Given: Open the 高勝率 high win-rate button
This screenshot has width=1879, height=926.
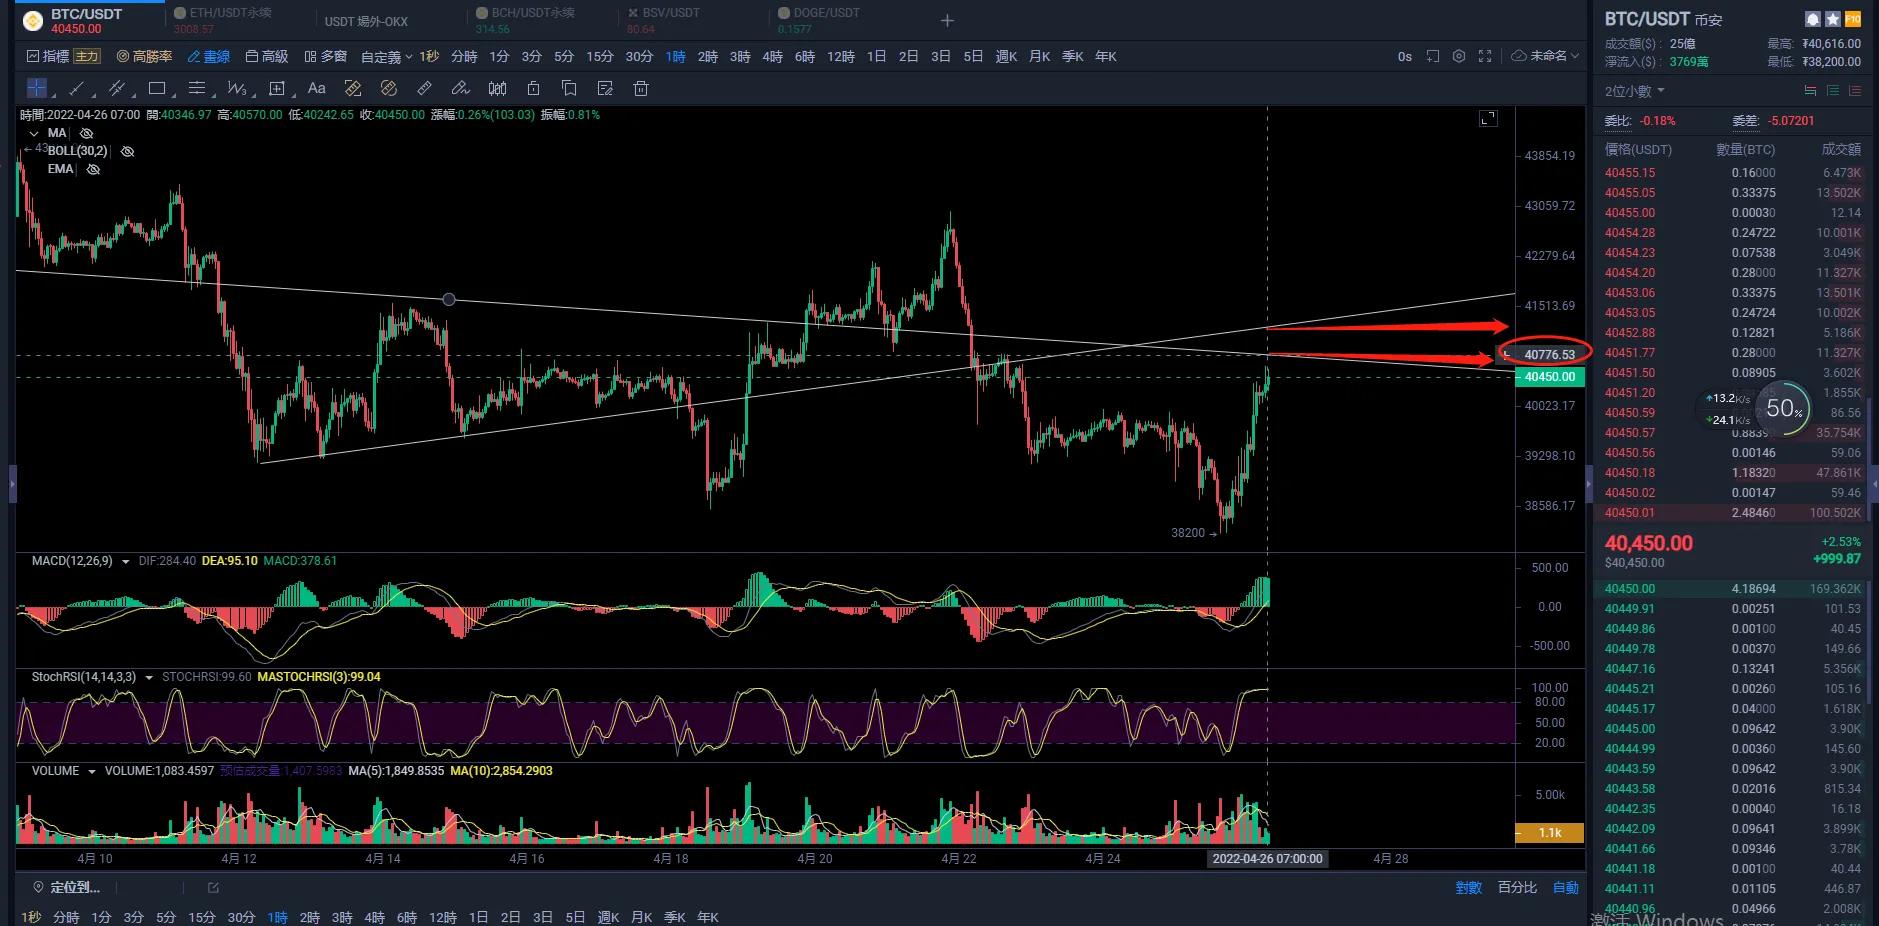Looking at the screenshot, I should coord(144,56).
